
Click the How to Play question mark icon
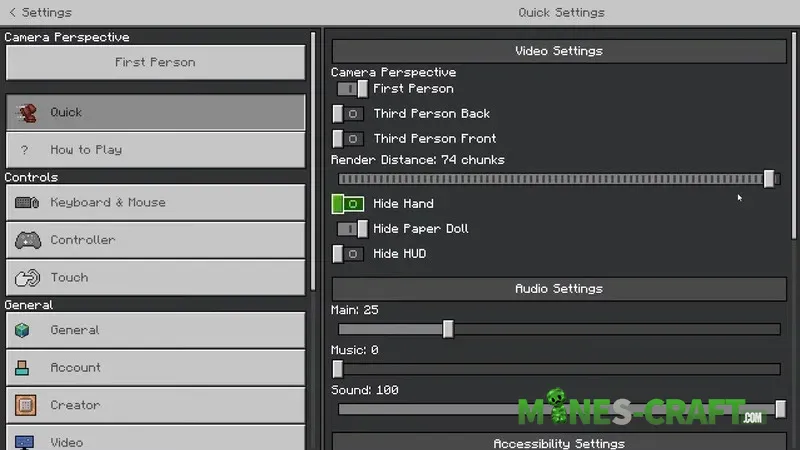pyautogui.click(x=25, y=150)
